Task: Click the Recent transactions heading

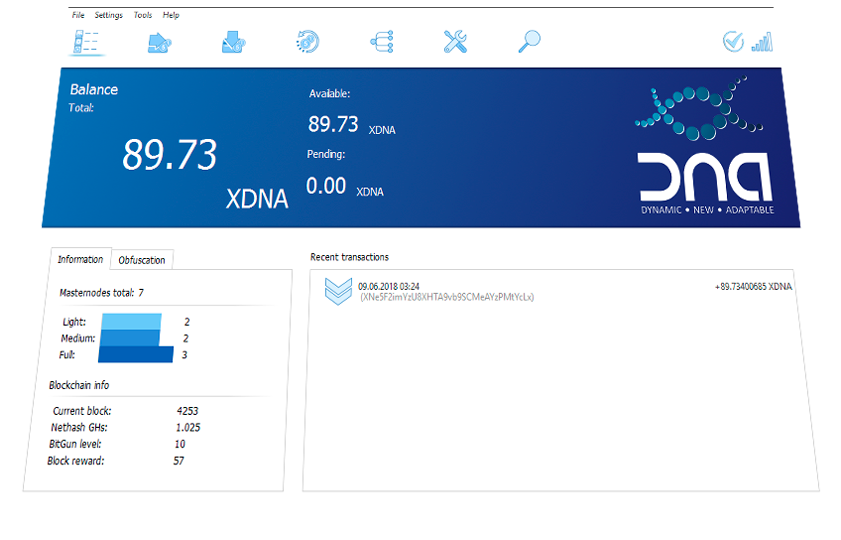Action: 349,257
